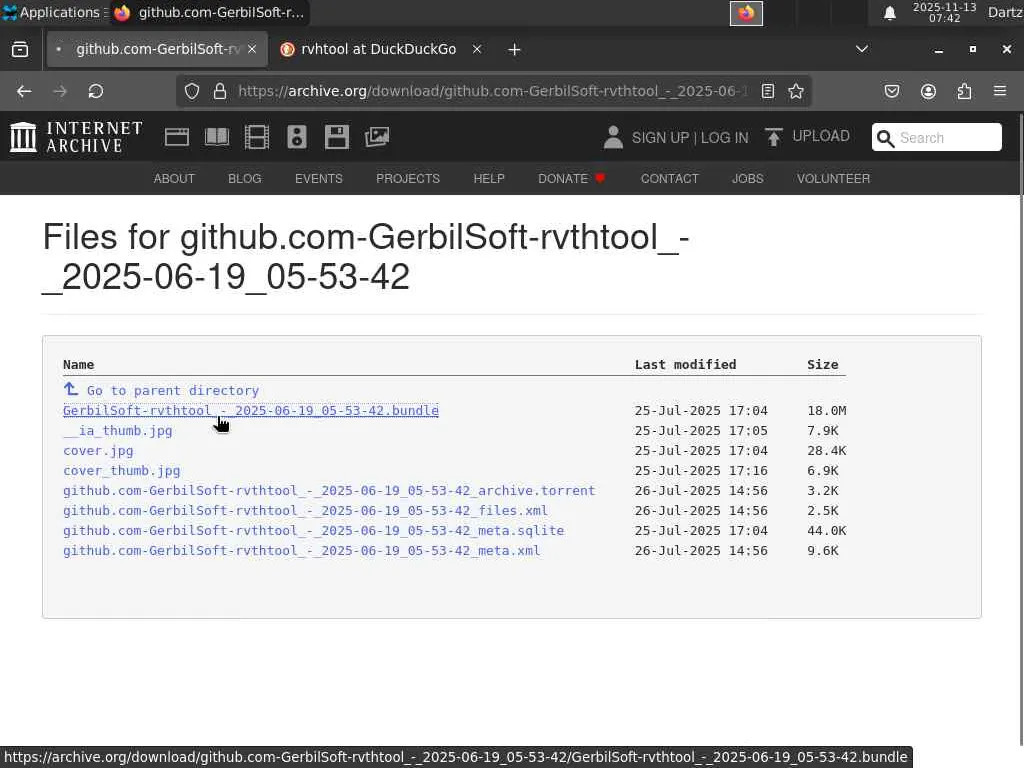Image resolution: width=1024 pixels, height=768 pixels.
Task: Open the VOLUNTEER navigation item
Action: click(833, 178)
